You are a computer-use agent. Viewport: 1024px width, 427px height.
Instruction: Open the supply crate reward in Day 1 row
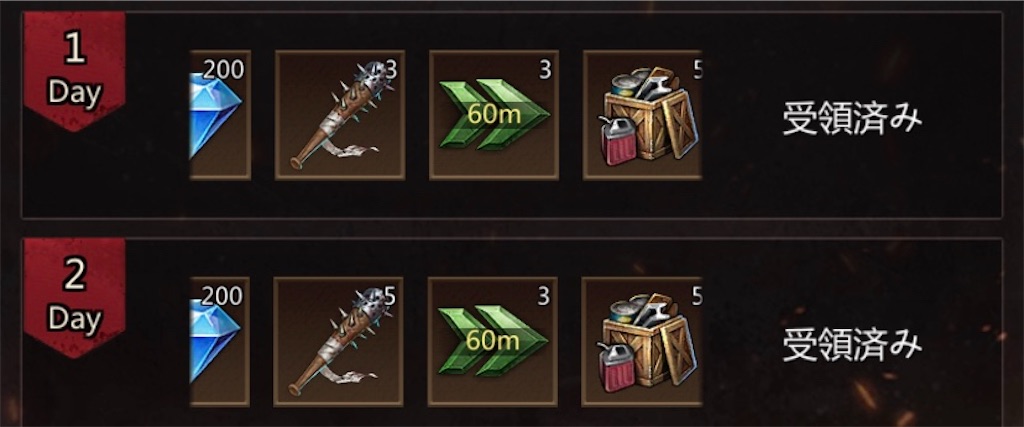click(643, 114)
